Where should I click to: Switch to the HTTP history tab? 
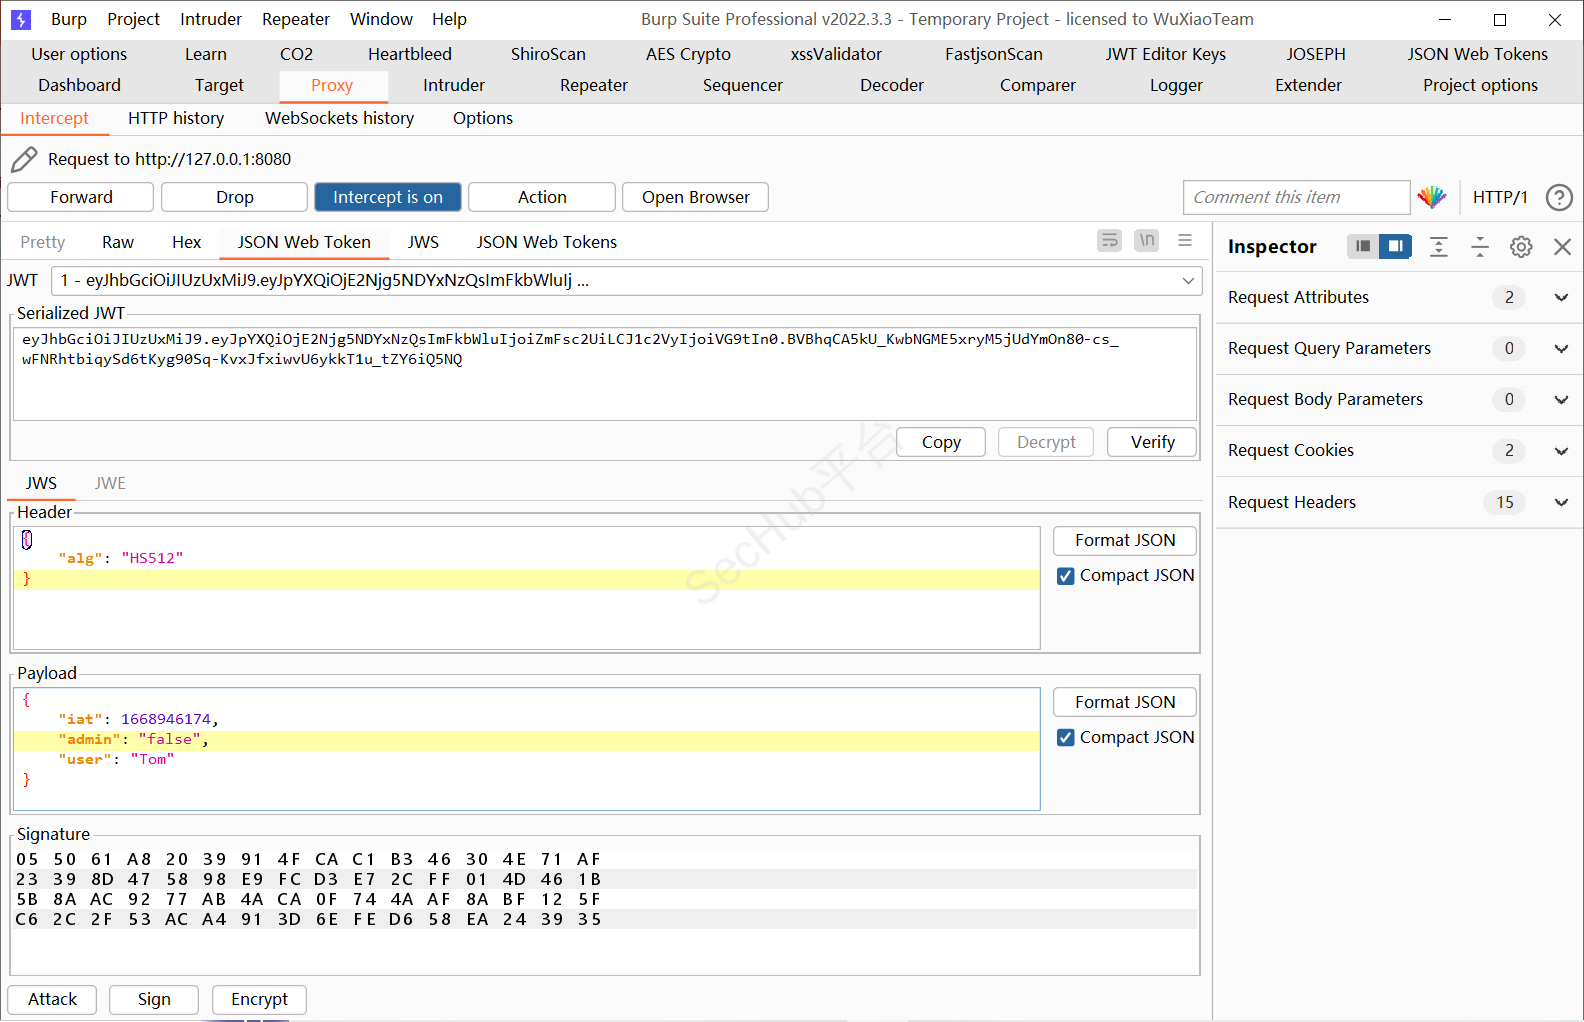[176, 118]
